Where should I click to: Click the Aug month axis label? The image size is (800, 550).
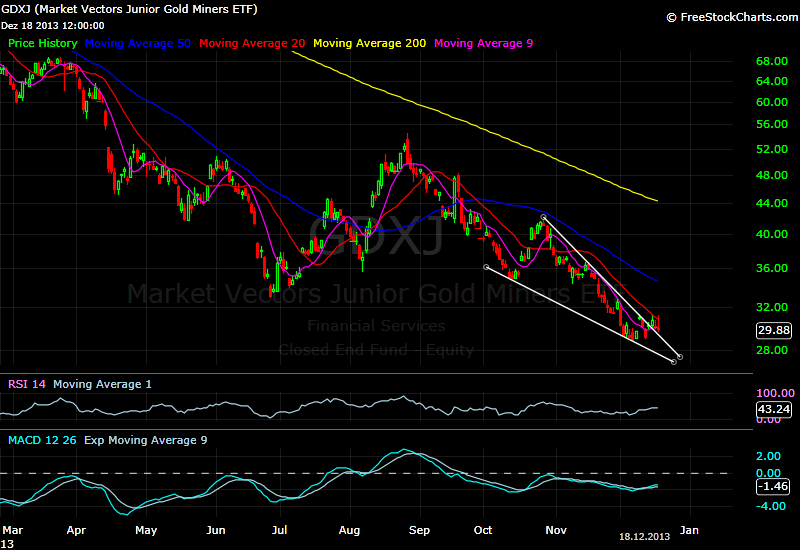[x=349, y=530]
